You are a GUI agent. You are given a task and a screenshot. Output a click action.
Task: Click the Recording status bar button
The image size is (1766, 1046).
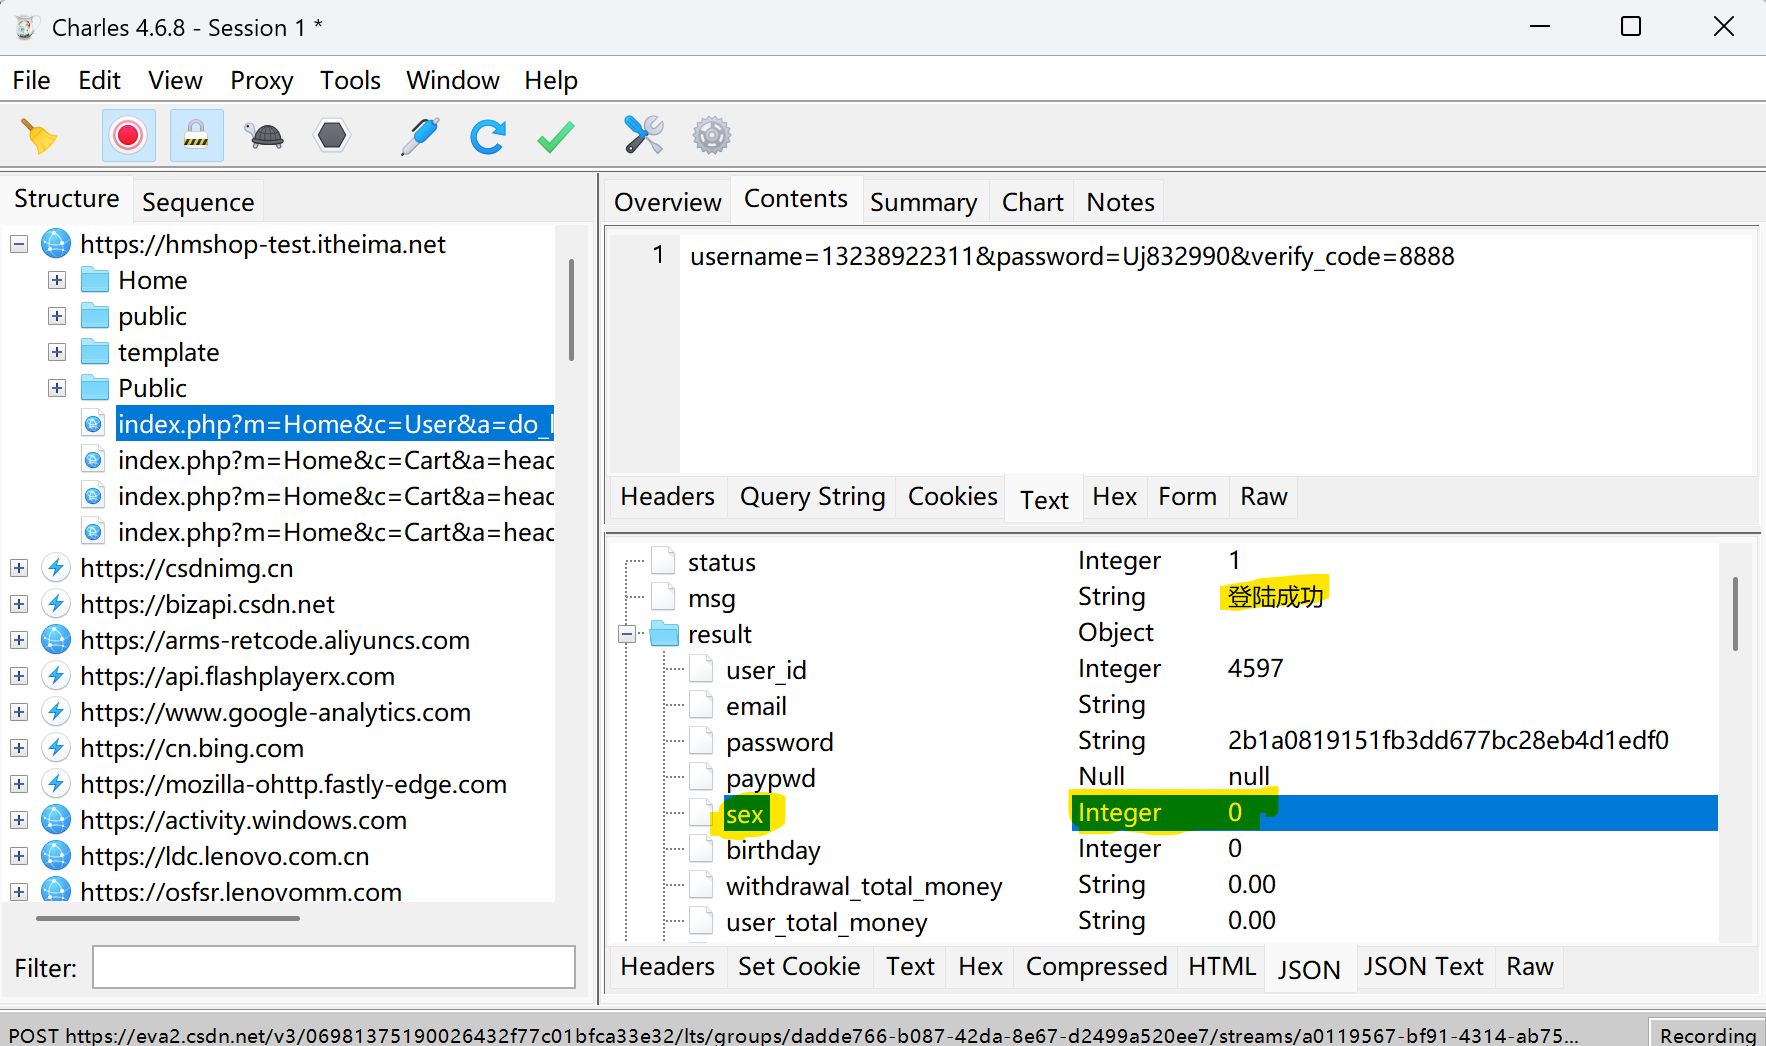(x=1707, y=1033)
